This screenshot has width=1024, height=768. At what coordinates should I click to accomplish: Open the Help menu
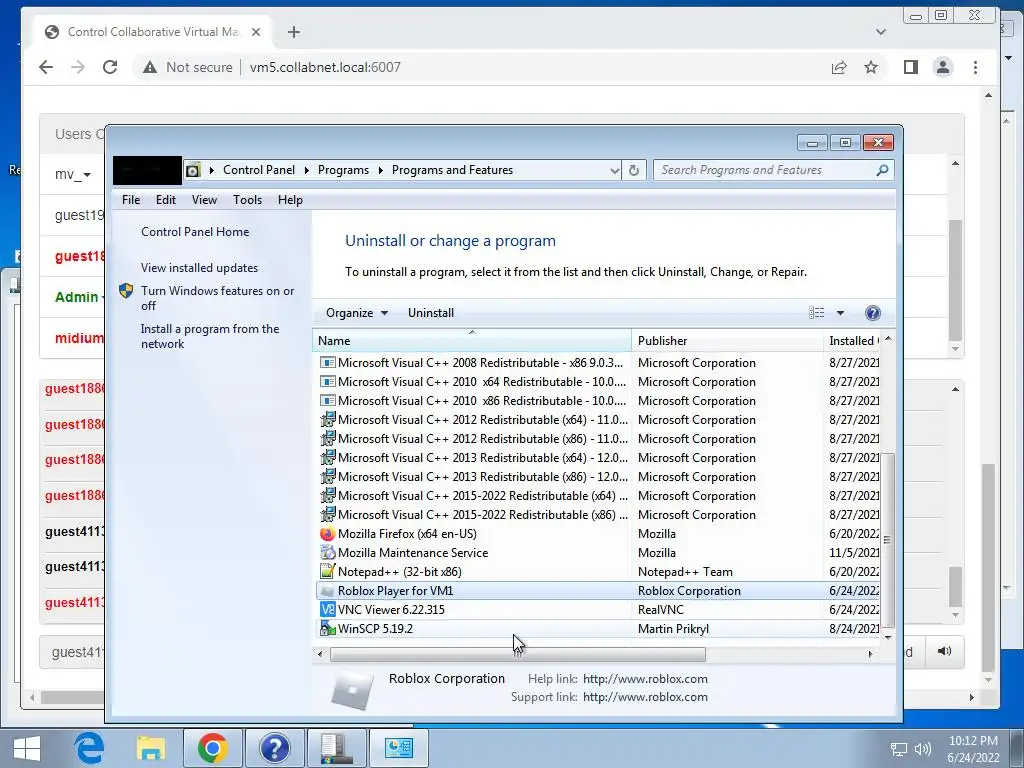pos(290,200)
